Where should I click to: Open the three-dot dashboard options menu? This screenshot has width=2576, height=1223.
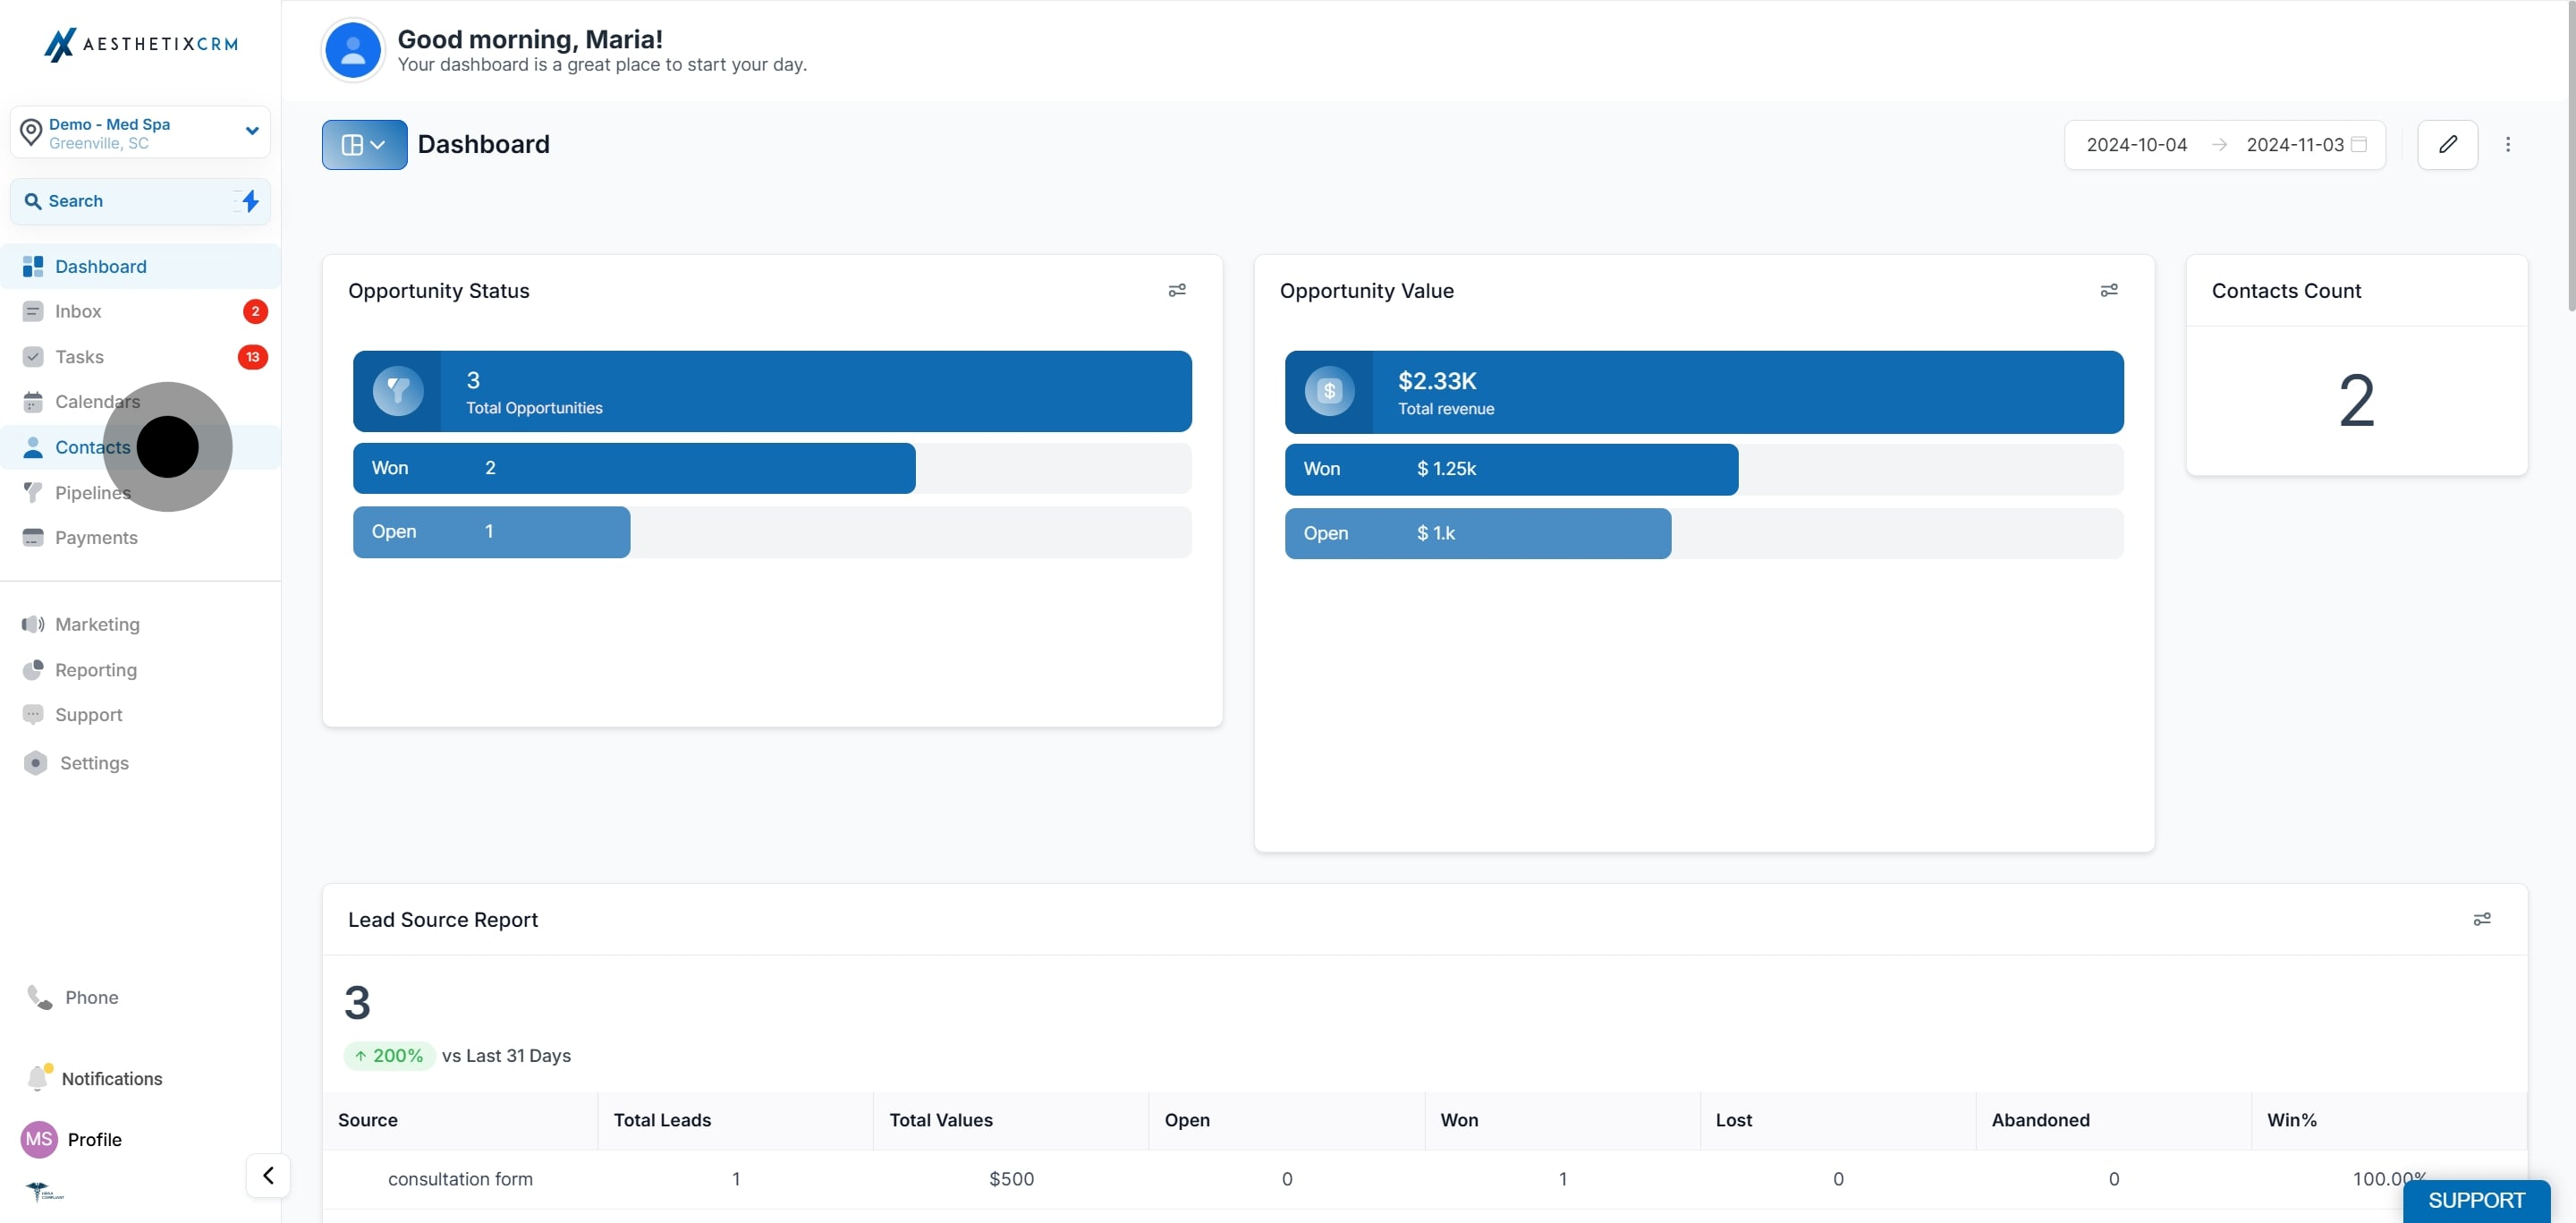pos(2507,145)
